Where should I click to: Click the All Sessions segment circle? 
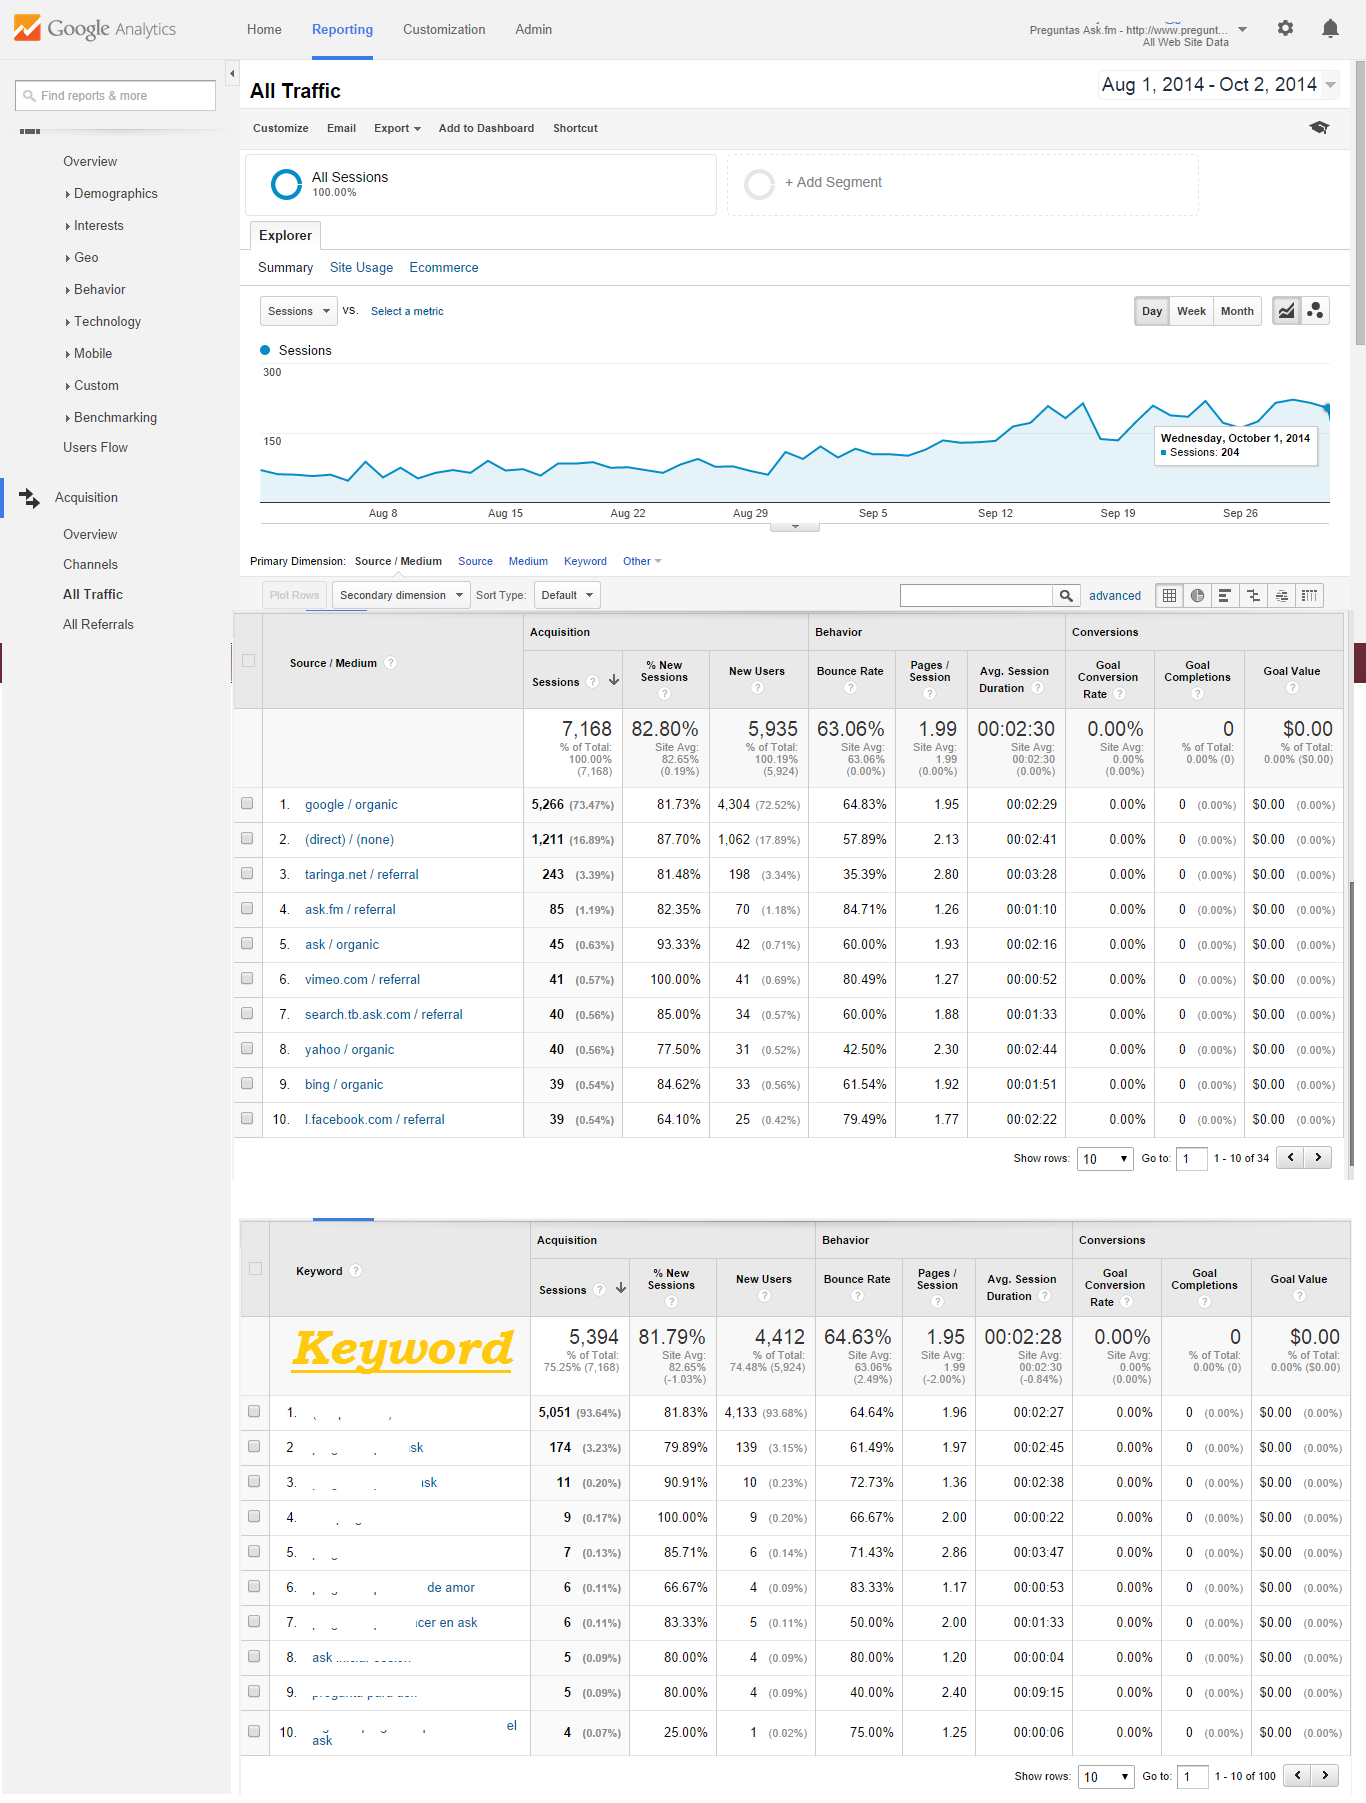[286, 184]
